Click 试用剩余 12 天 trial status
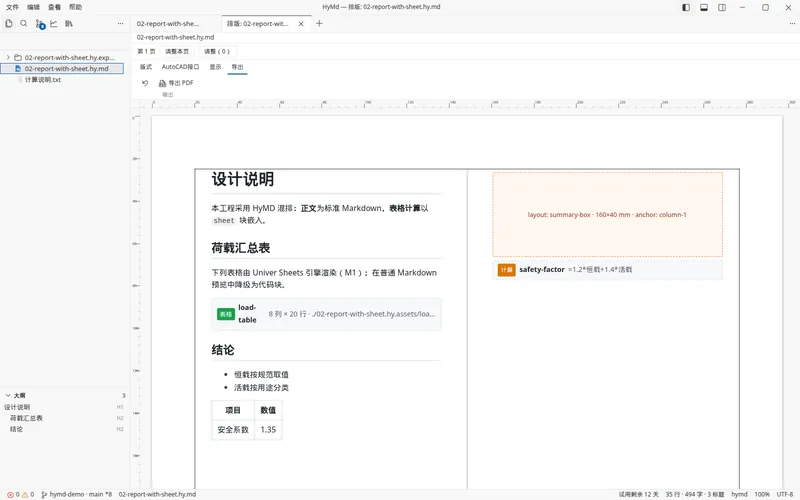800x500 pixels. (x=638, y=494)
